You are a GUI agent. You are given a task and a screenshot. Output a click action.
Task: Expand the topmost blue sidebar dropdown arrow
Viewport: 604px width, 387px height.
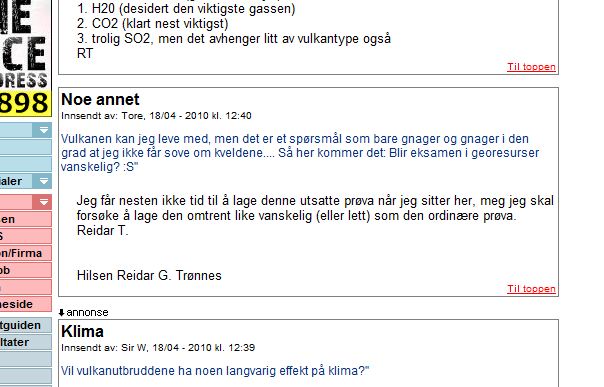[x=44, y=130]
